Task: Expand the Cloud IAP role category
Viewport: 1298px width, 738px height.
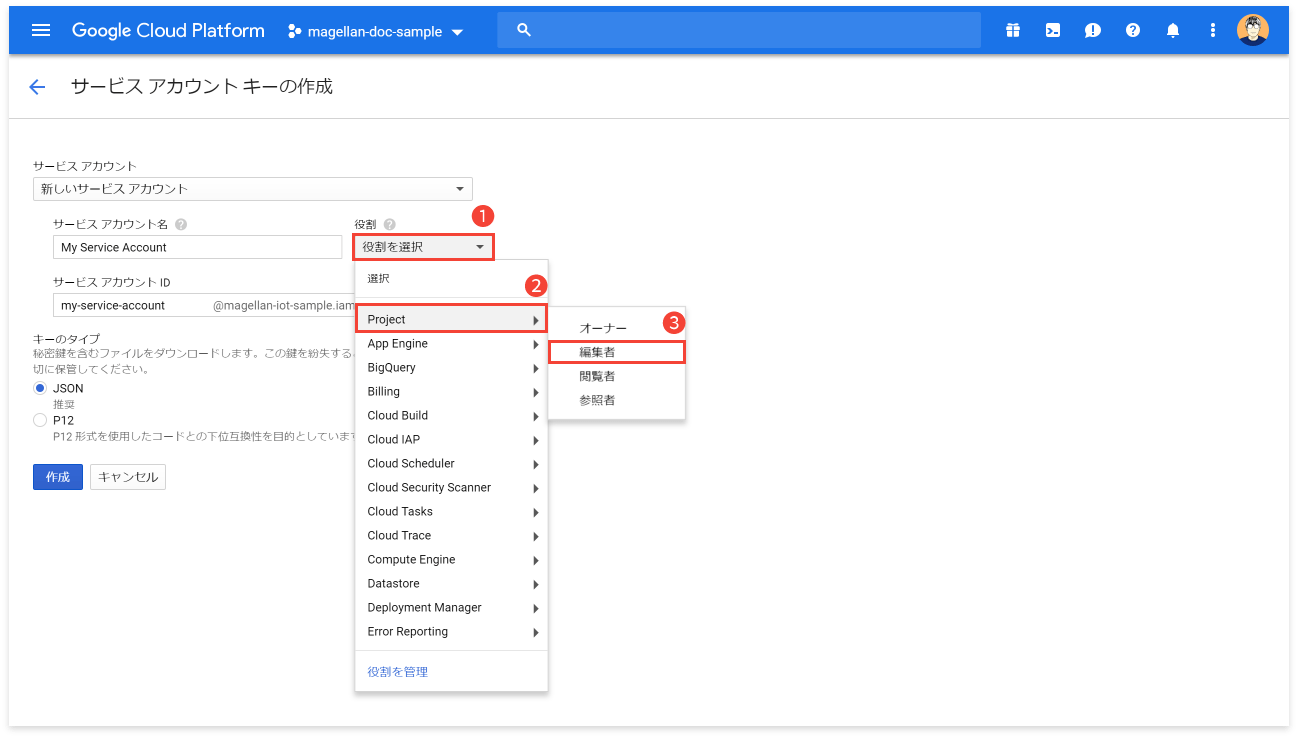Action: (452, 440)
